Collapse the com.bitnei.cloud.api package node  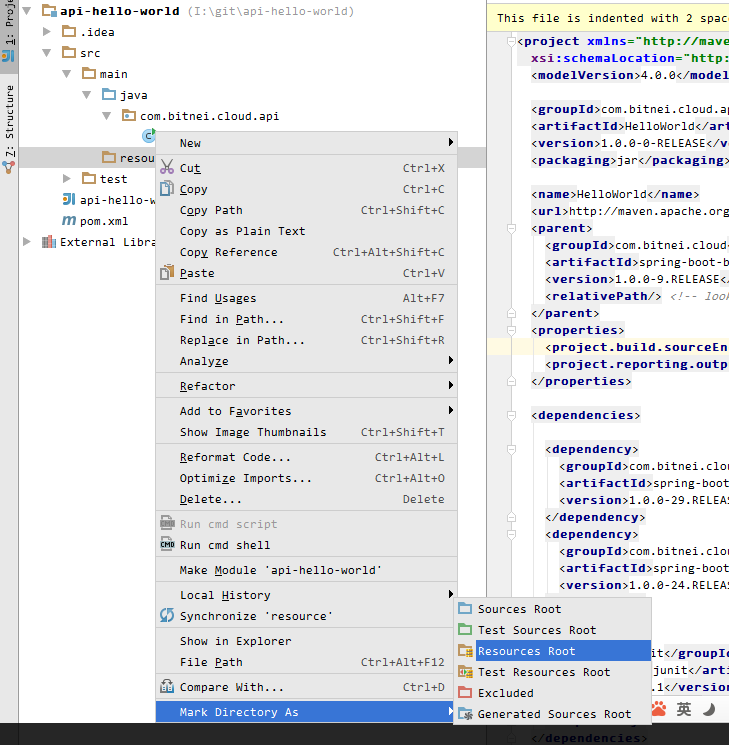[x=107, y=115]
